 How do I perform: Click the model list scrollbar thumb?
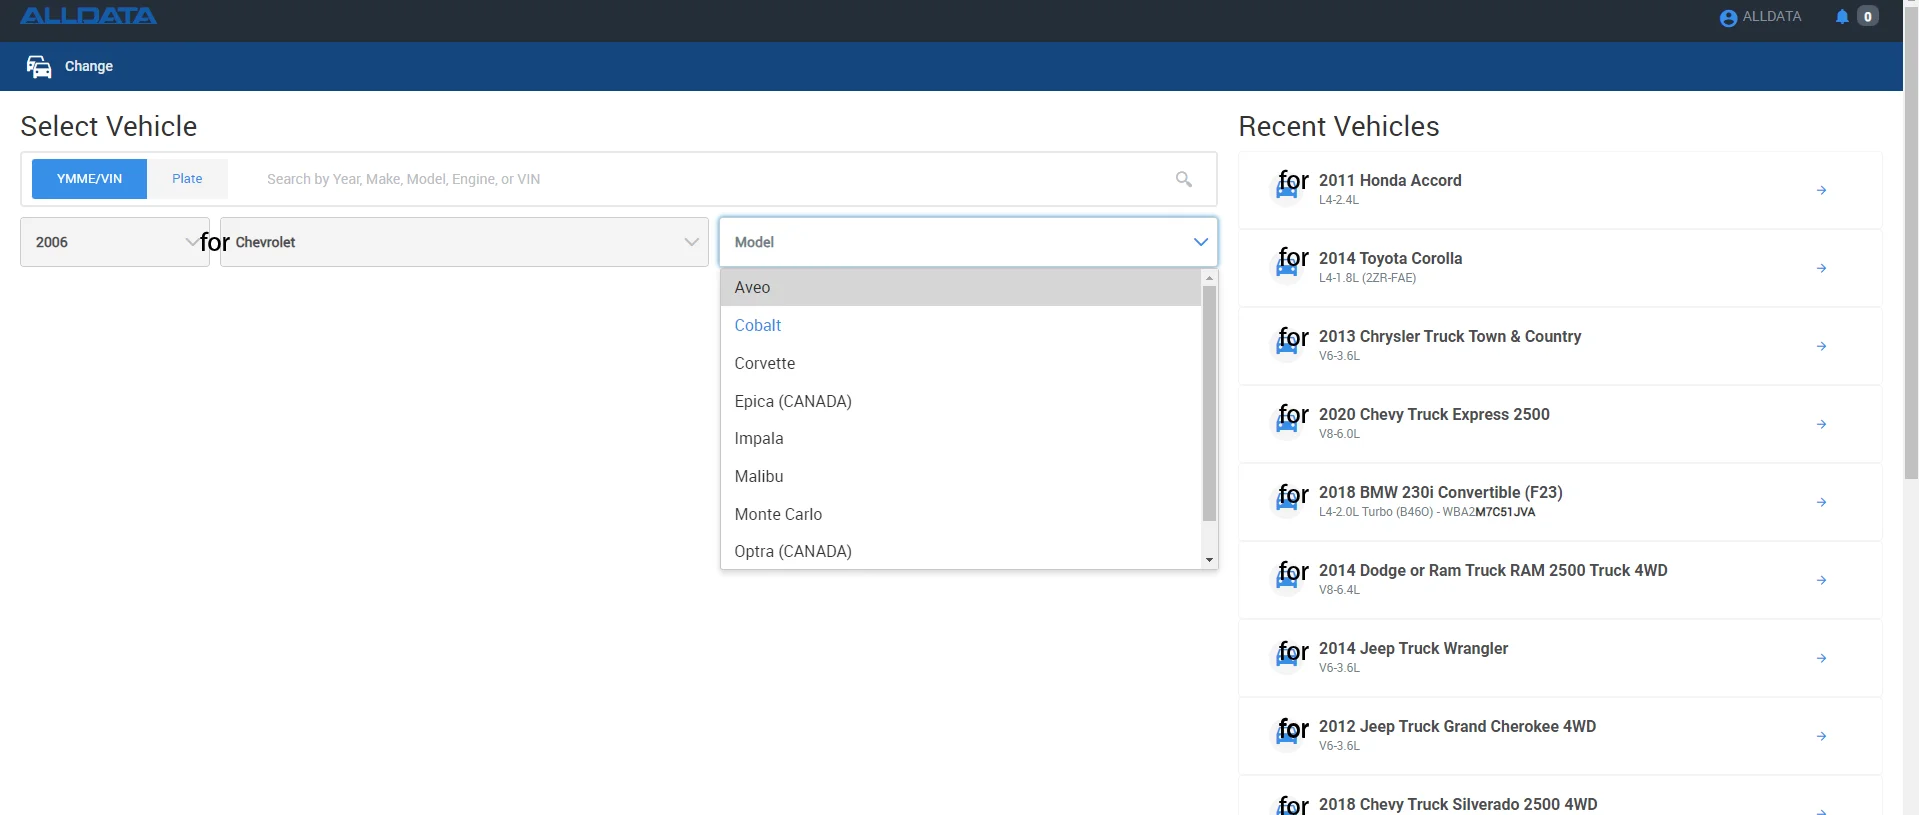click(1209, 403)
